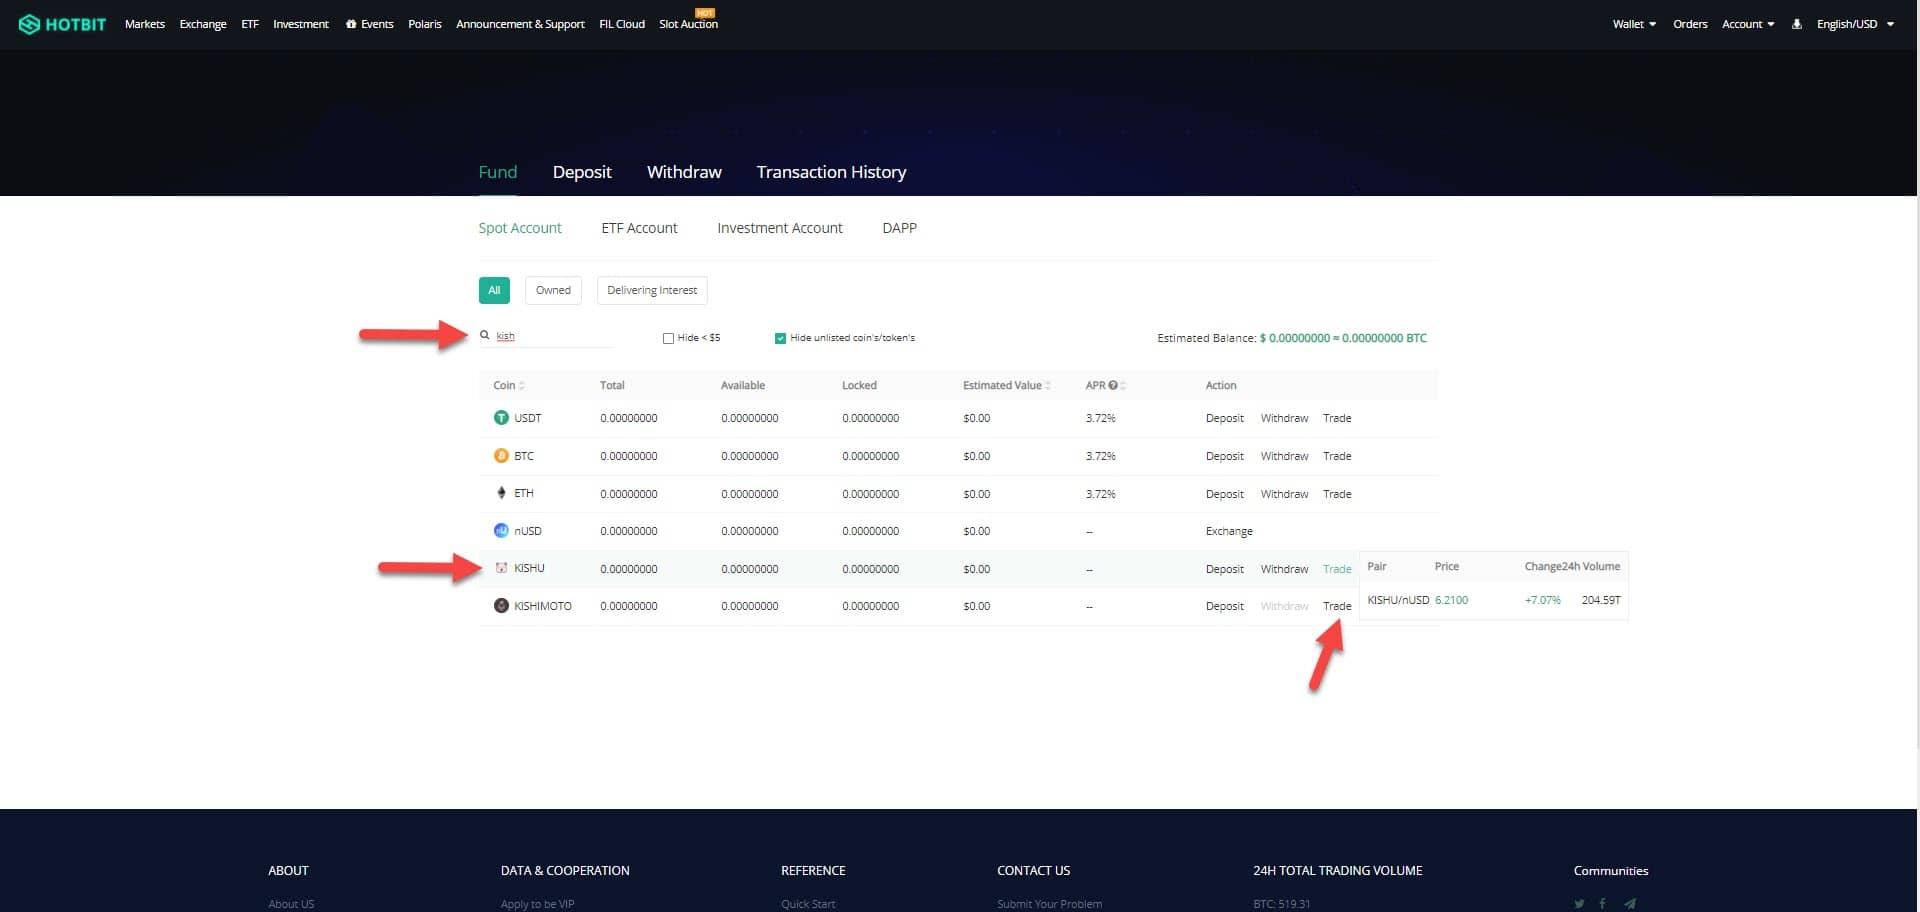The width and height of the screenshot is (1920, 912).
Task: Click Exchange in the nUSD row
Action: [1229, 531]
